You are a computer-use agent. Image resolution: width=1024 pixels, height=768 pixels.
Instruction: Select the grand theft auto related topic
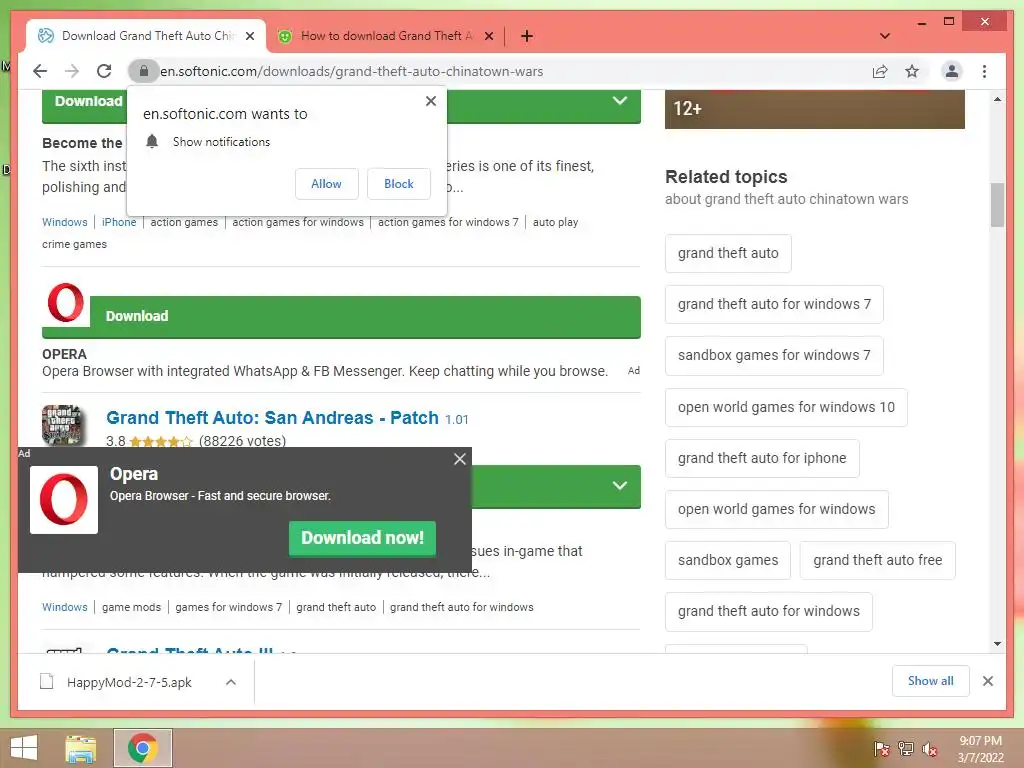tap(728, 253)
